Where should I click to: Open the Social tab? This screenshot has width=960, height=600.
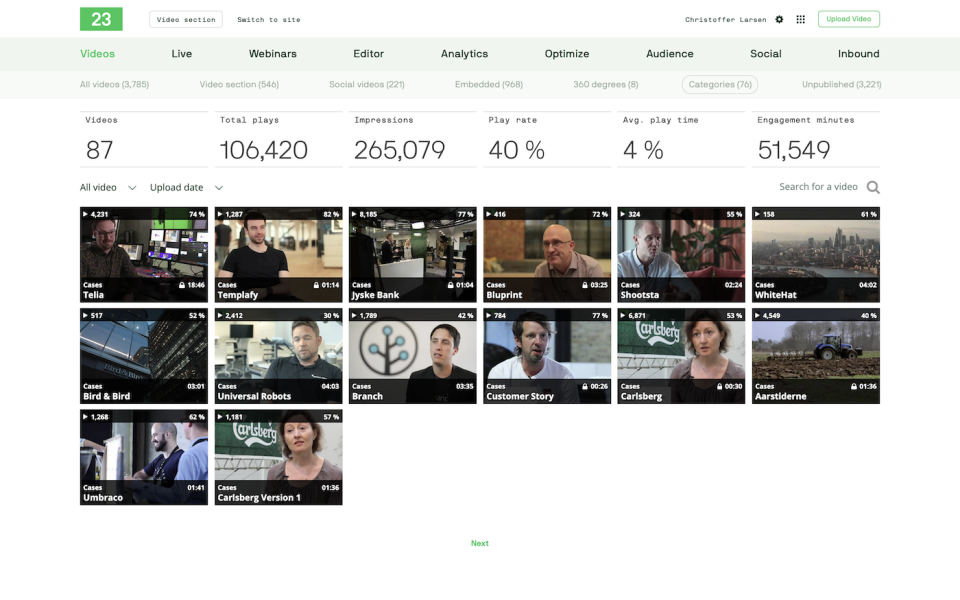pos(766,54)
